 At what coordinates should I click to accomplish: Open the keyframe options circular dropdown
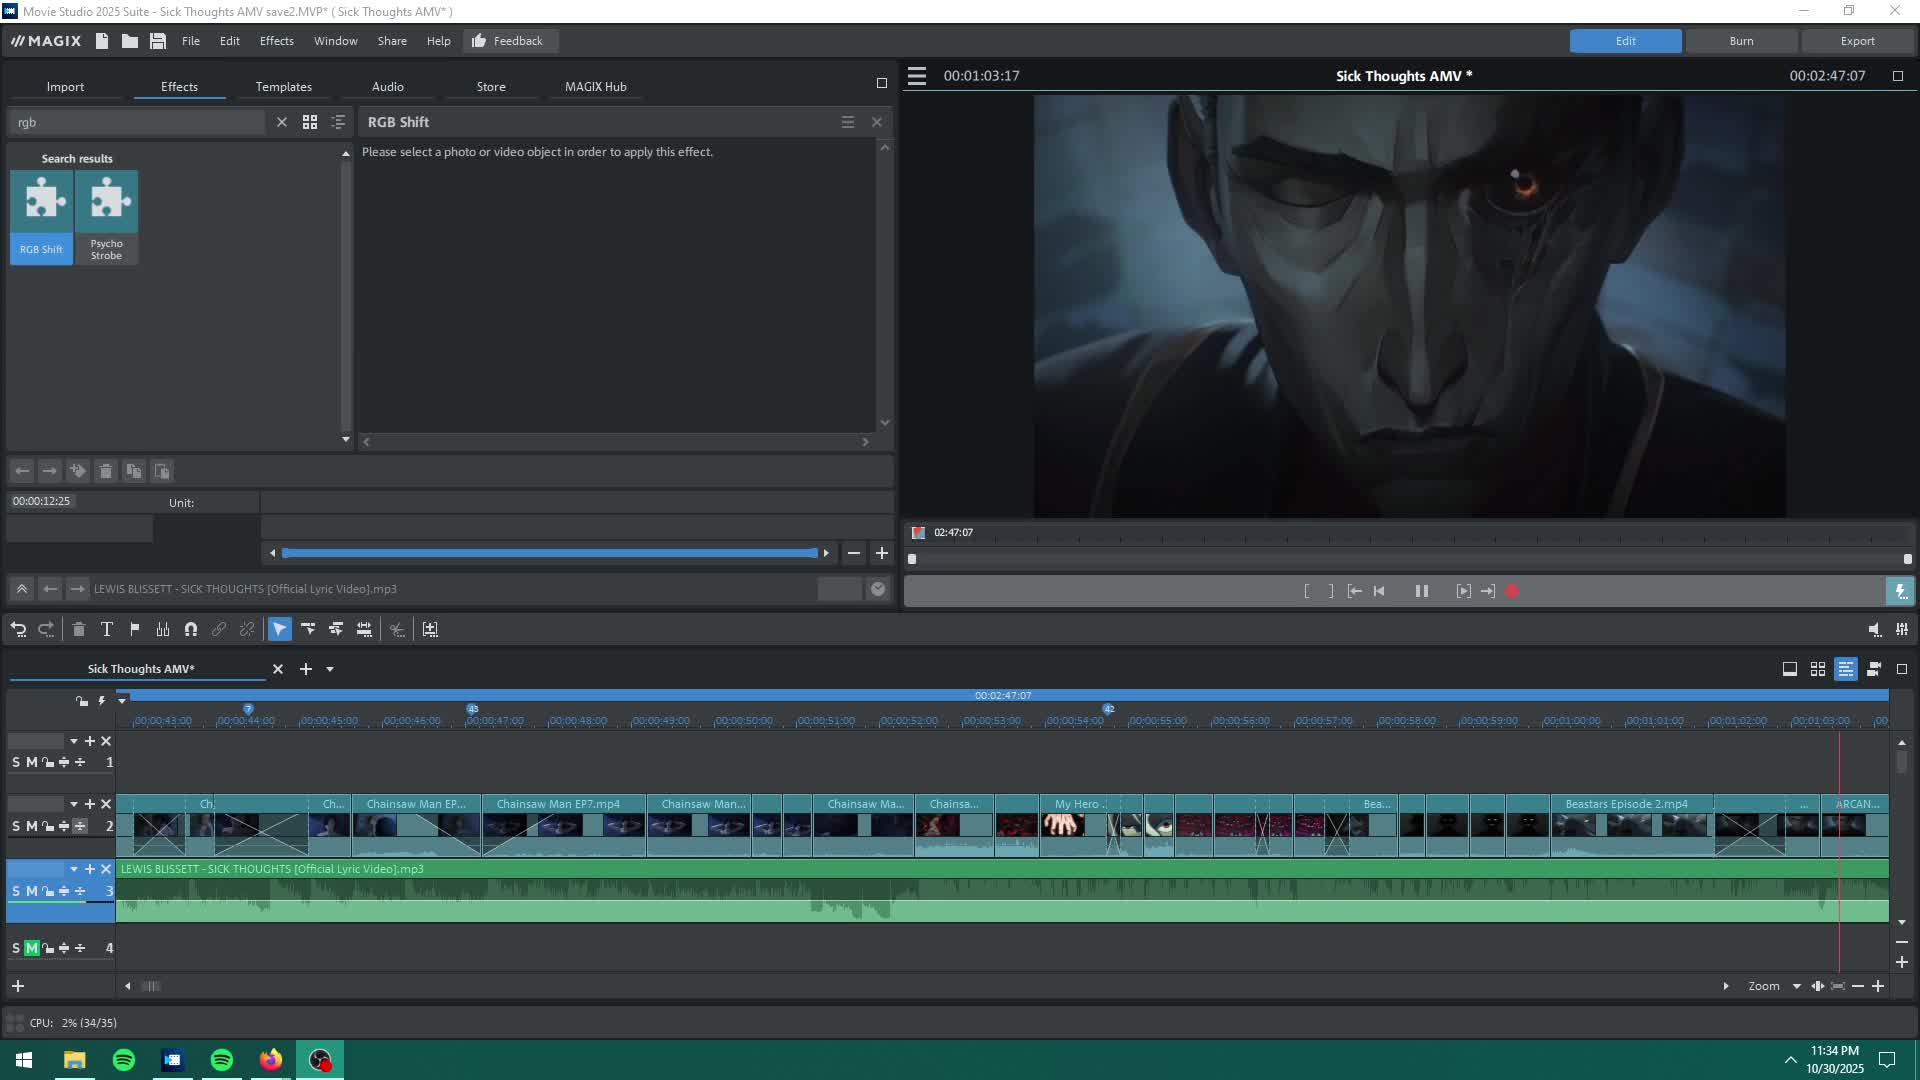pos(878,589)
